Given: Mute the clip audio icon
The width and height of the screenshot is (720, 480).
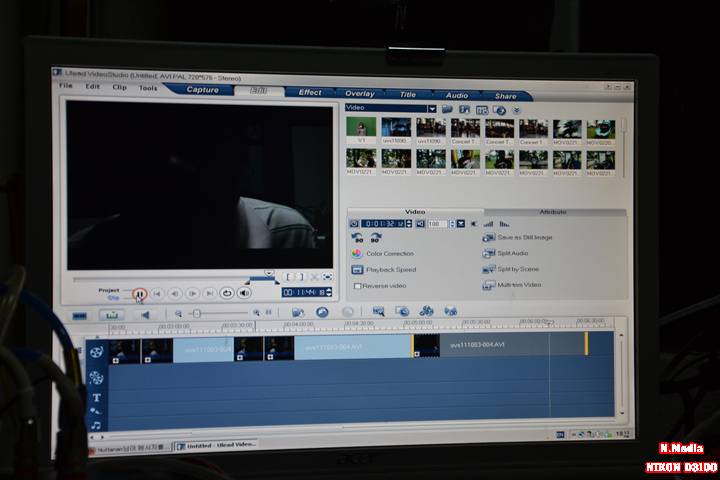Looking at the screenshot, I should click(x=474, y=224).
